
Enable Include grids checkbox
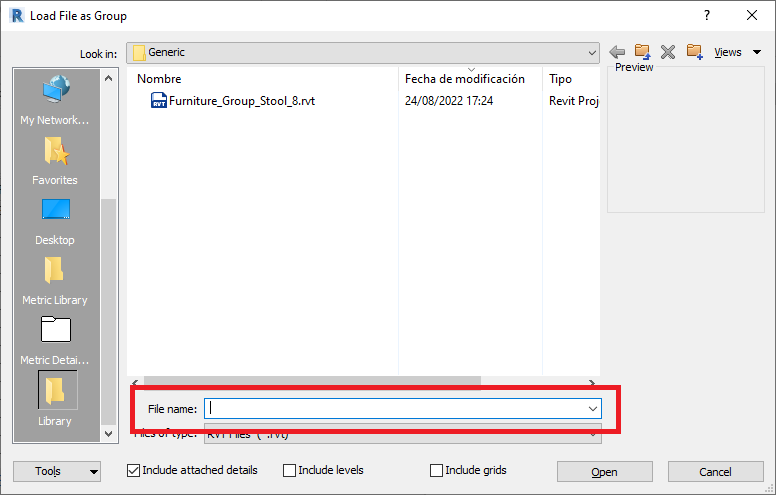tap(436, 470)
